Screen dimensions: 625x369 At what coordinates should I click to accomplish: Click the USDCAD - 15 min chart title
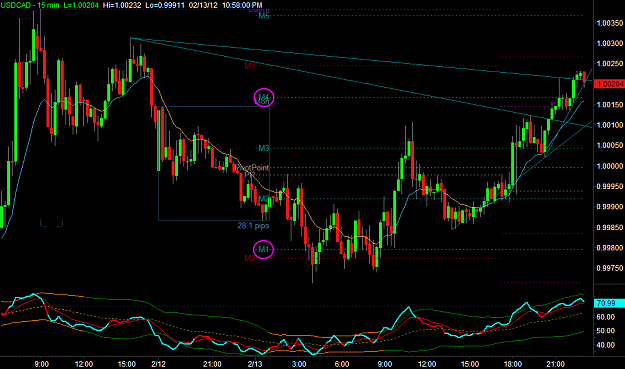[x=30, y=5]
